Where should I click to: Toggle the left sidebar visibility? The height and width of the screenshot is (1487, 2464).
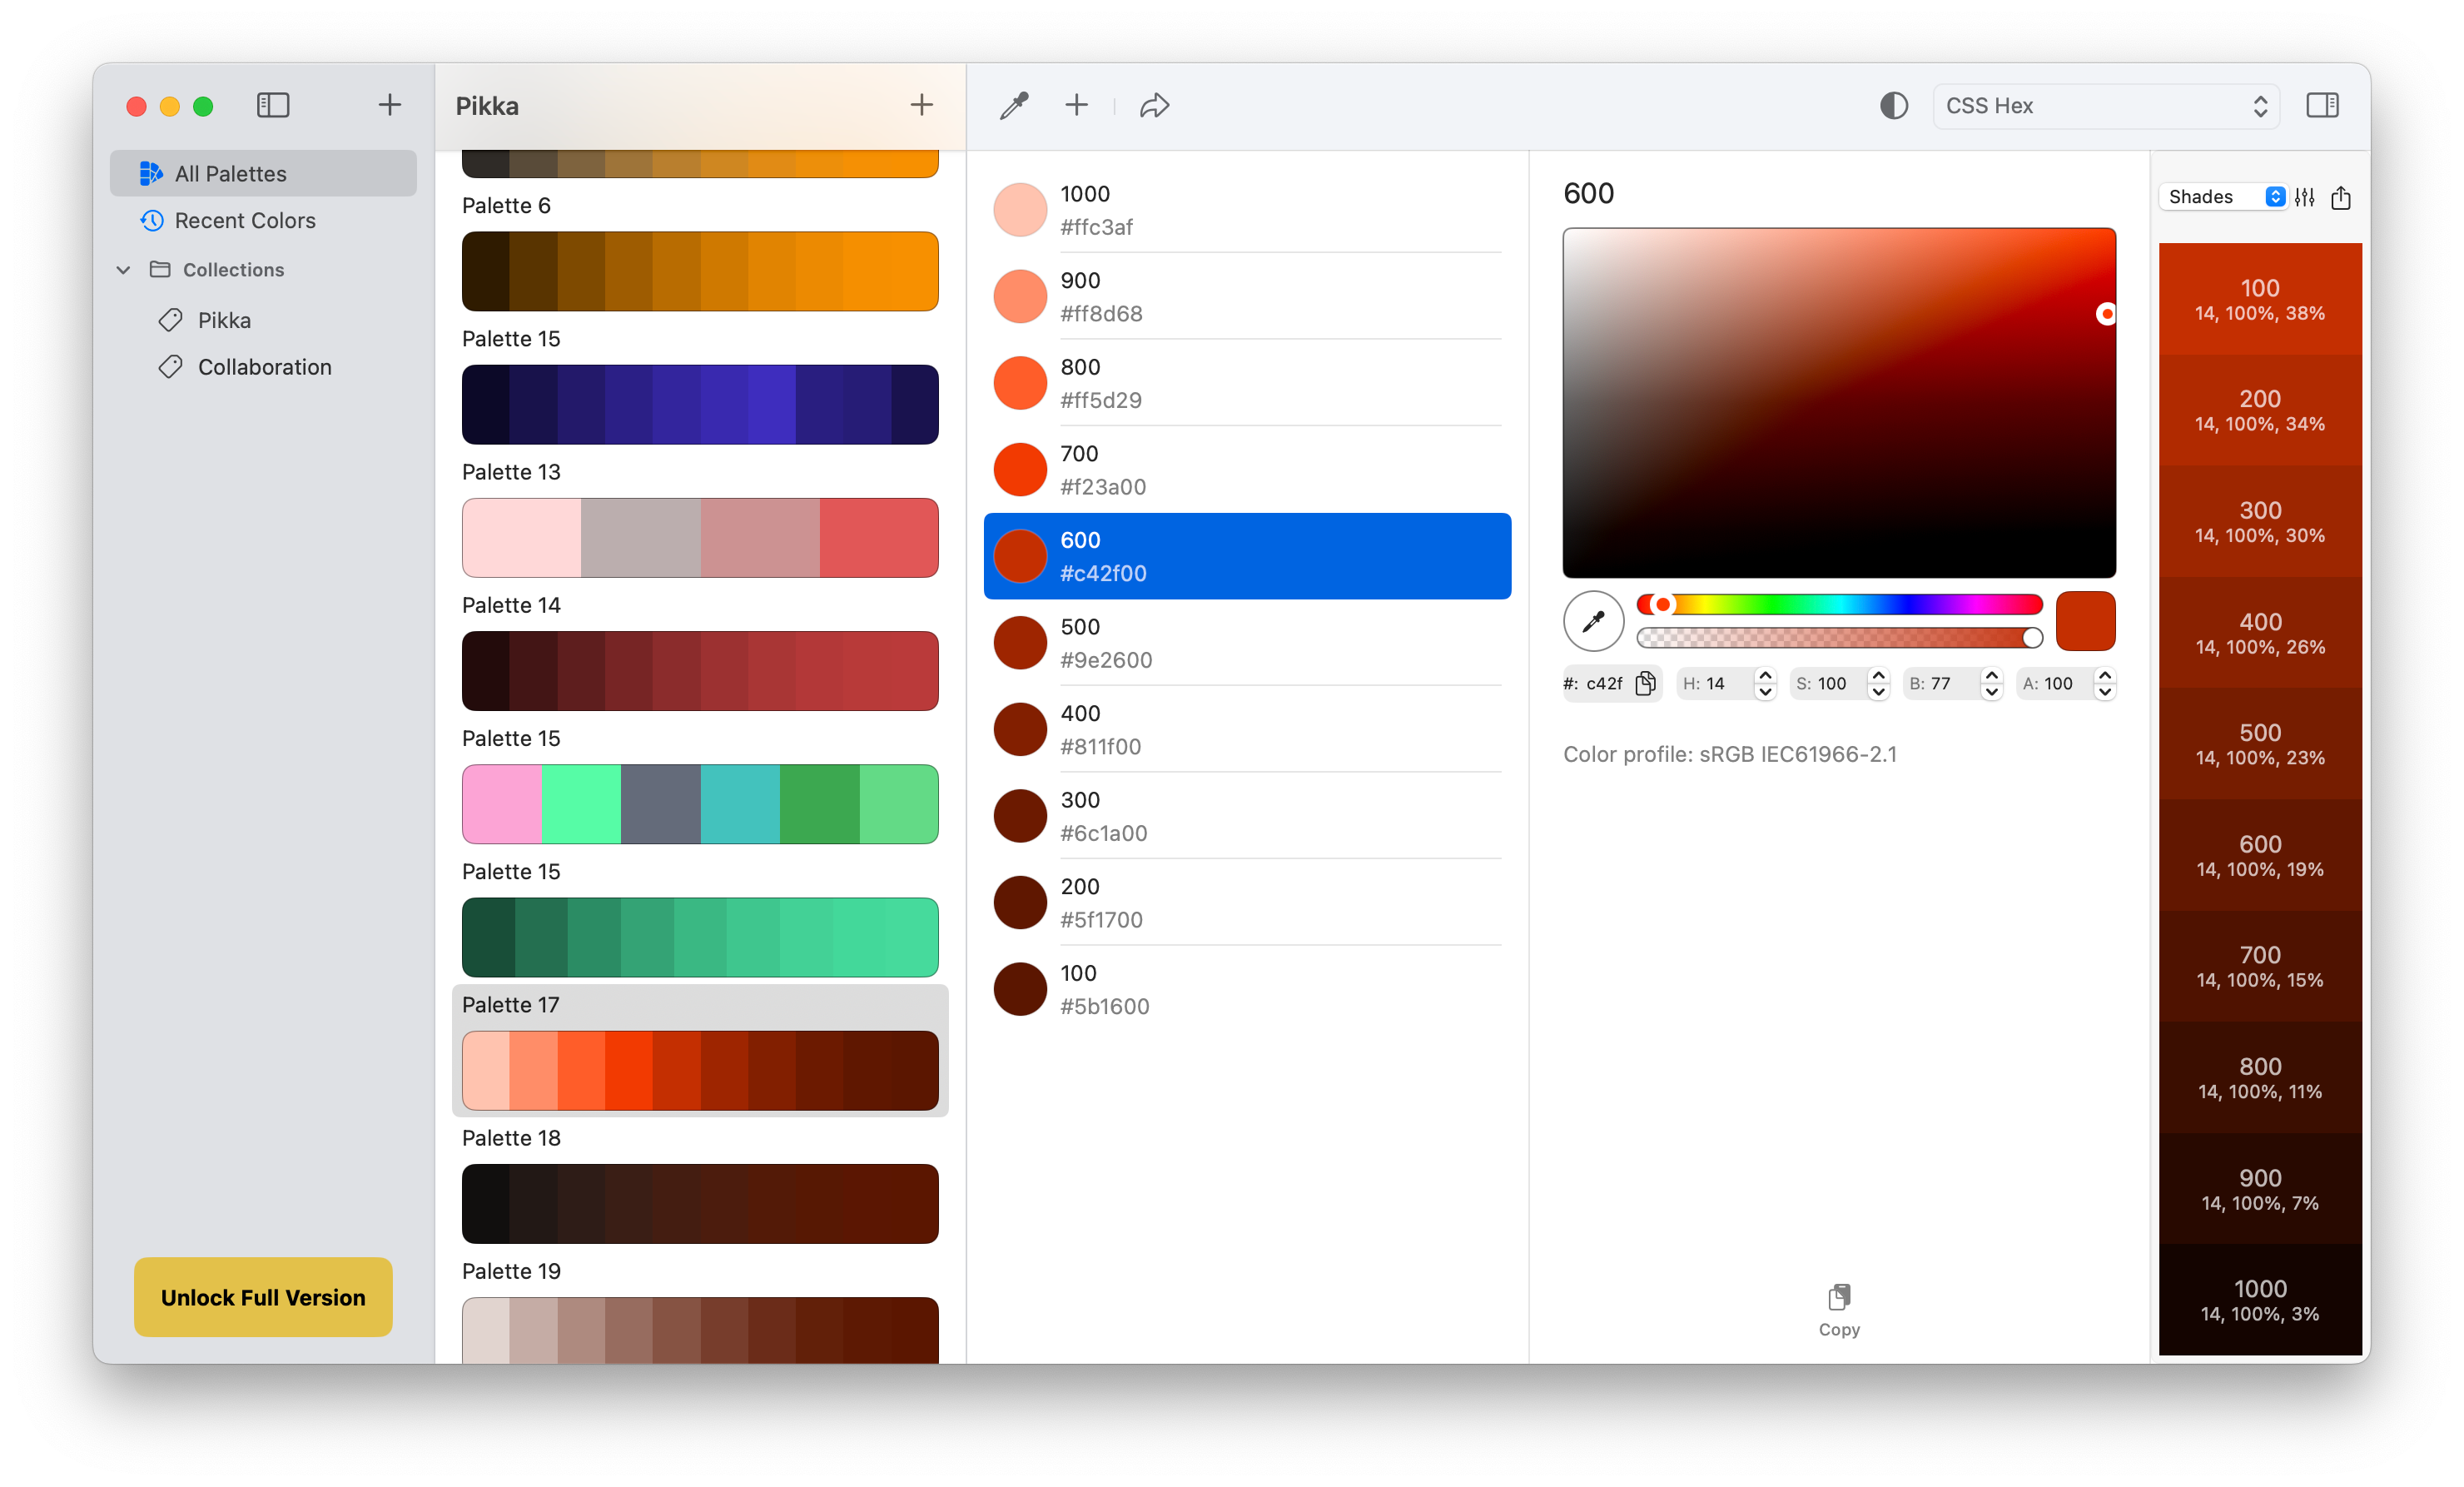pyautogui.click(x=273, y=105)
